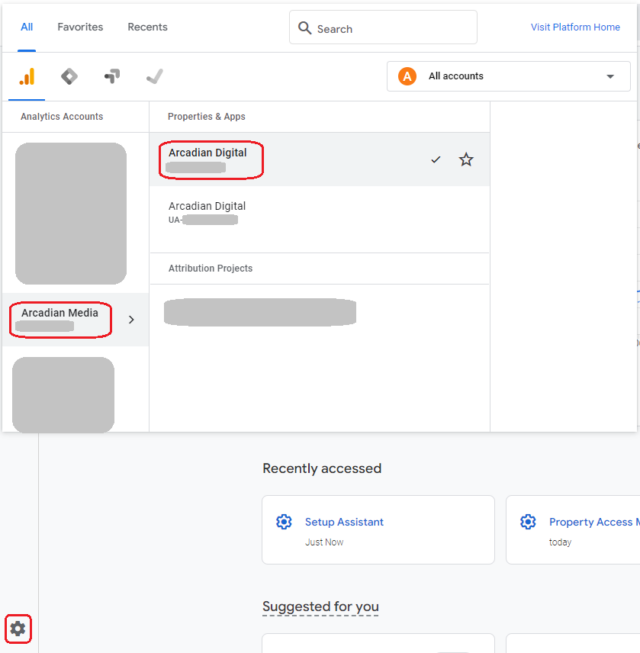Select the Optimize product icon
640x653 pixels.
tap(112, 76)
